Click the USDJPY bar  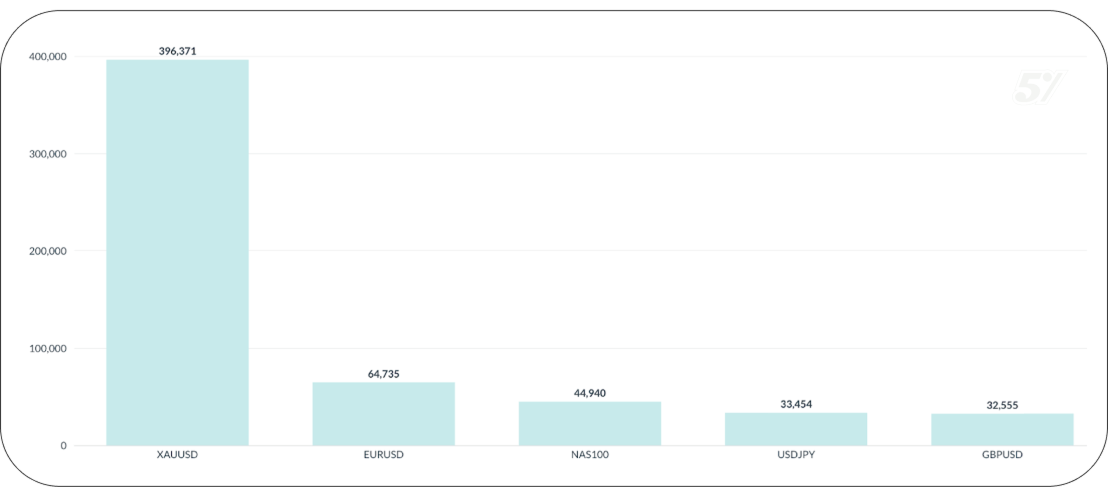796,429
